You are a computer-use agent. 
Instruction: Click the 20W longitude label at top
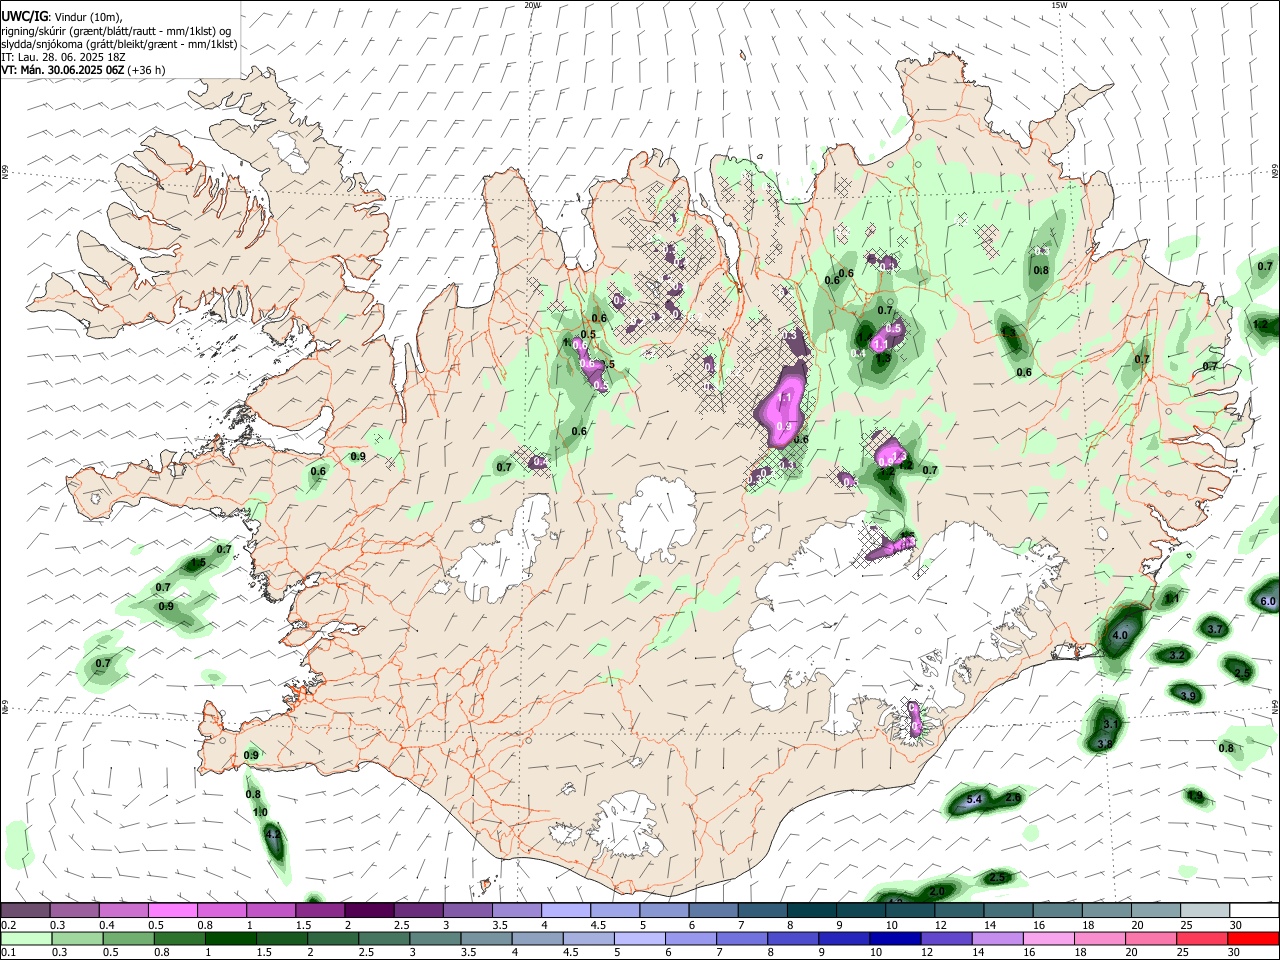tap(532, 5)
